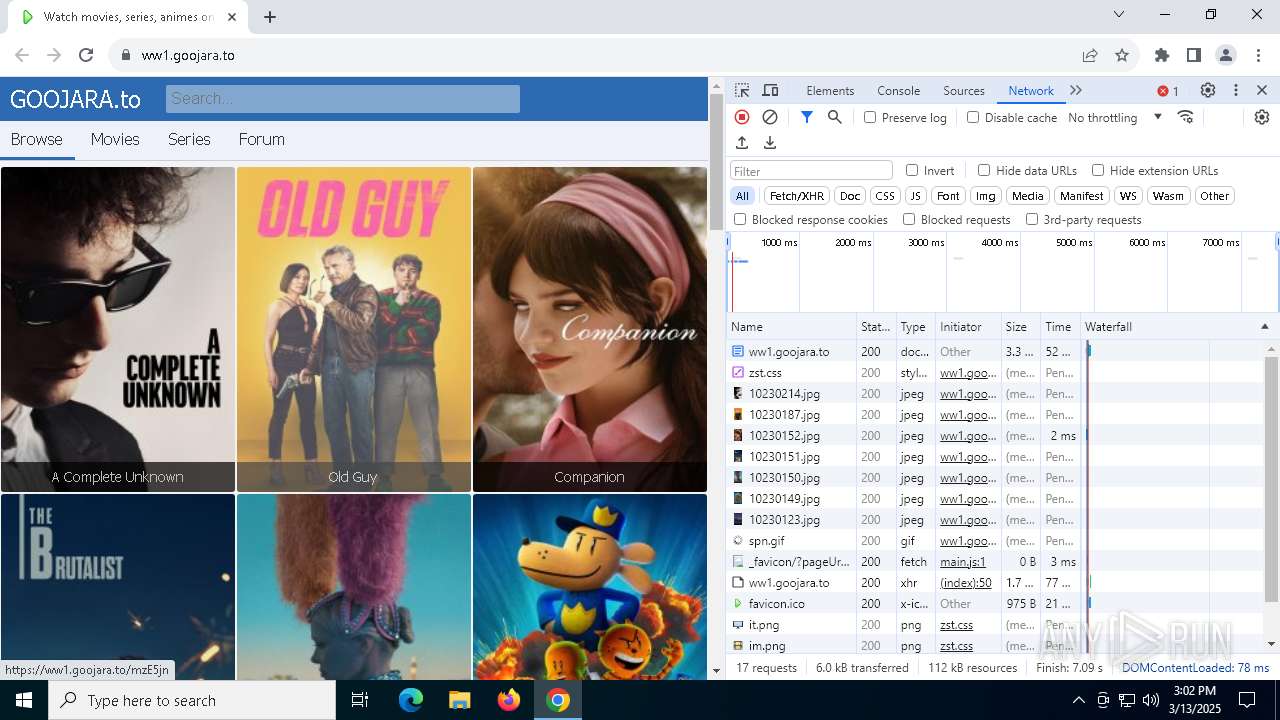
Task: Filter requests by Img type
Action: click(986, 196)
